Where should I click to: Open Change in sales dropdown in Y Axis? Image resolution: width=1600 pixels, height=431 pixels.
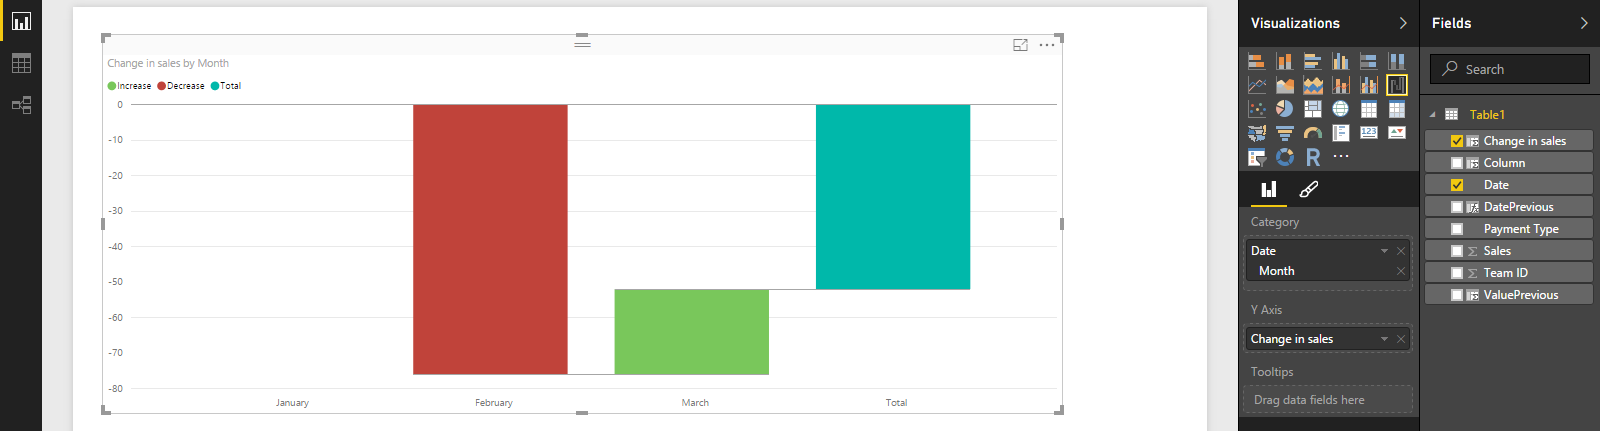[x=1385, y=339]
